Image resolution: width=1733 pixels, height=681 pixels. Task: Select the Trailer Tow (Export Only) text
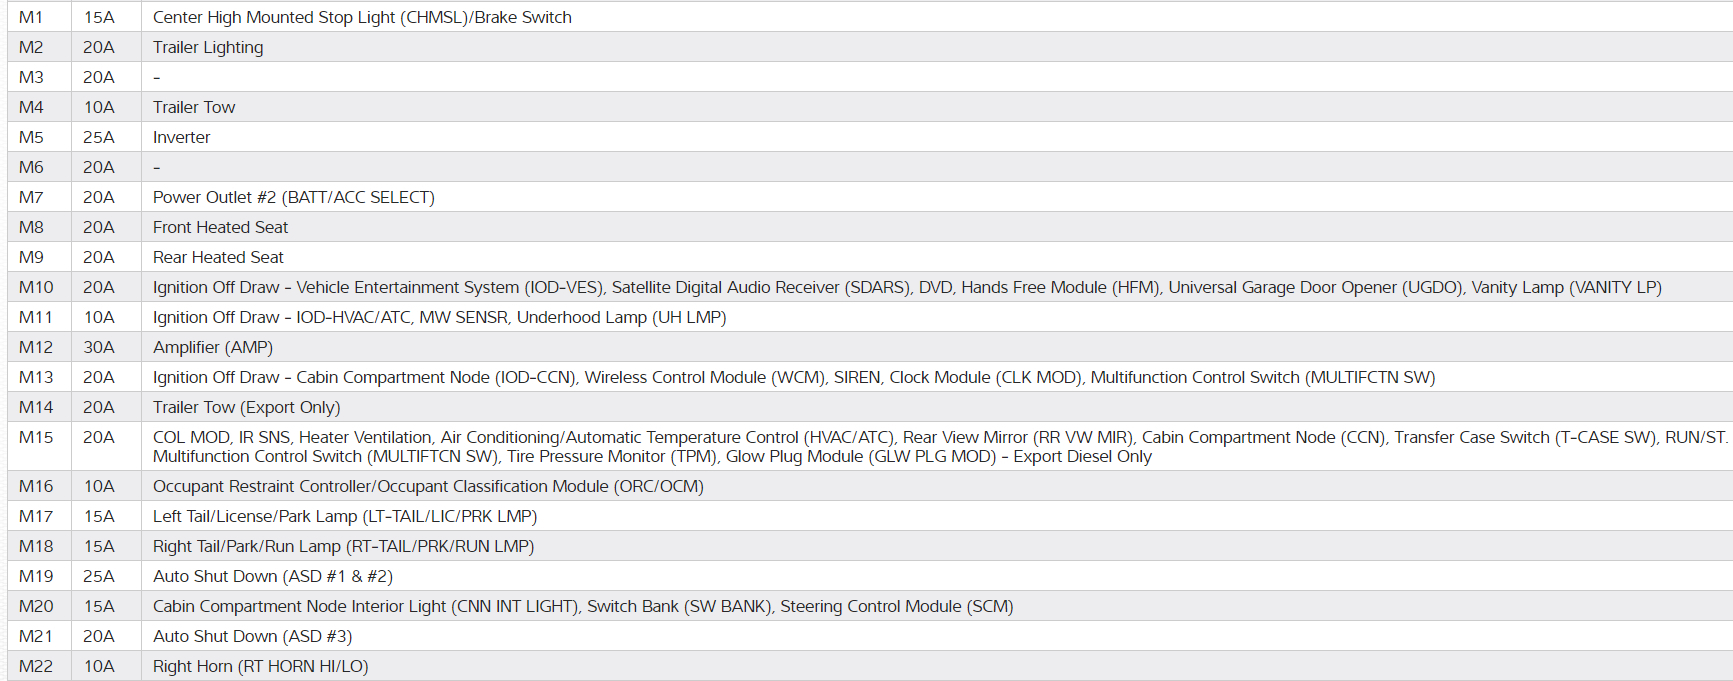coord(246,407)
